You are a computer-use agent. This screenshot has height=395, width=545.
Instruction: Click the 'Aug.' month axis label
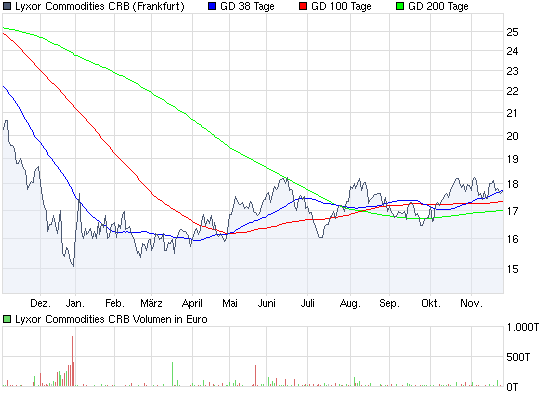coord(350,304)
